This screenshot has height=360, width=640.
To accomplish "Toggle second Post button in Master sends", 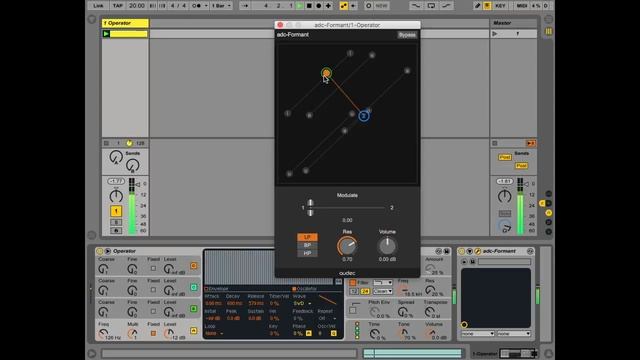I will 521,166.
